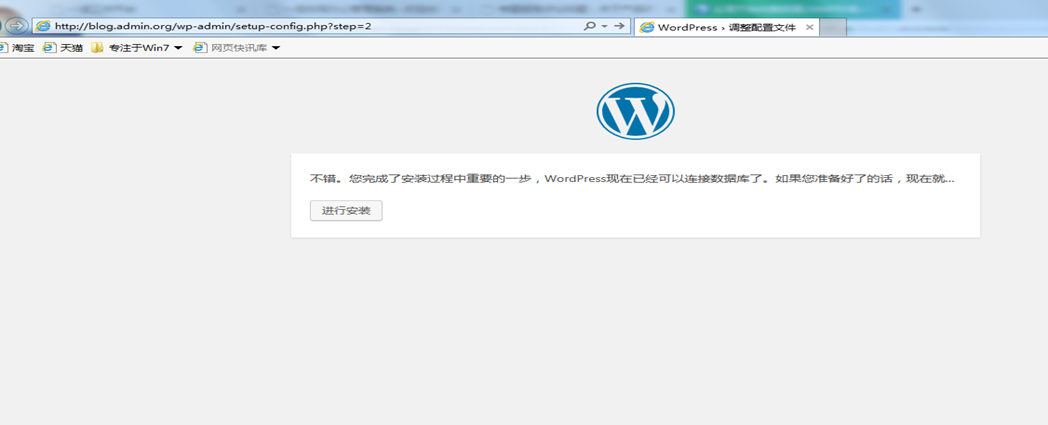Click the 进行安装 button
Screen dimensions: 1048x425
pos(346,210)
